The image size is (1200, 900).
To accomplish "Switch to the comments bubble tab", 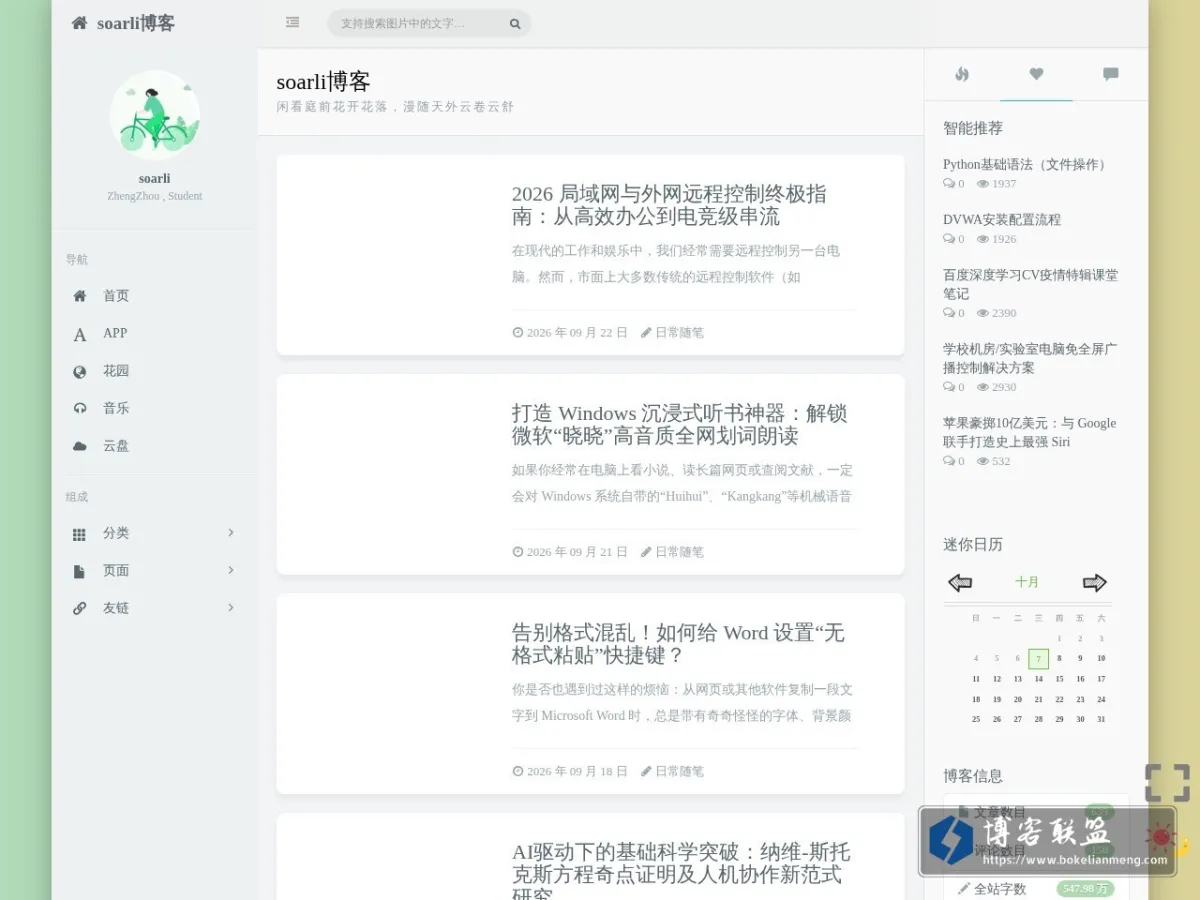I will click(1110, 74).
